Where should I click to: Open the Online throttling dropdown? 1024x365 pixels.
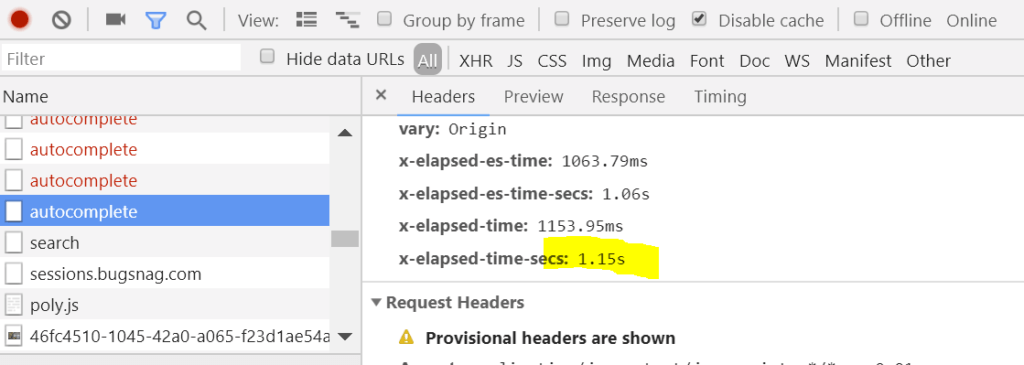tap(972, 21)
